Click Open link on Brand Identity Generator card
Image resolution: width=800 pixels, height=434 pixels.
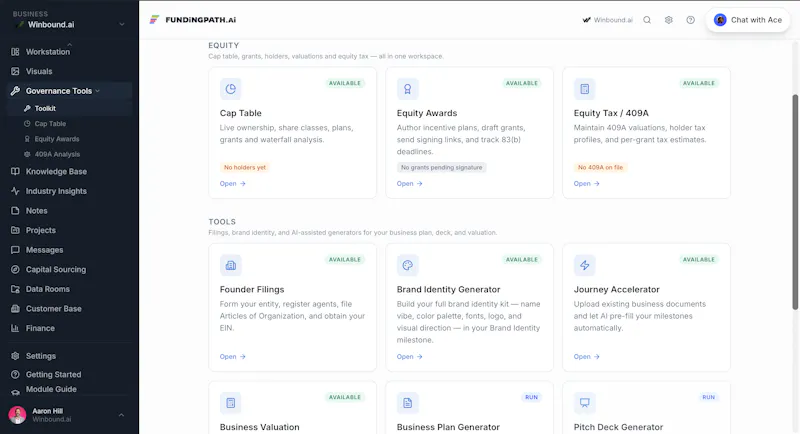(x=410, y=356)
